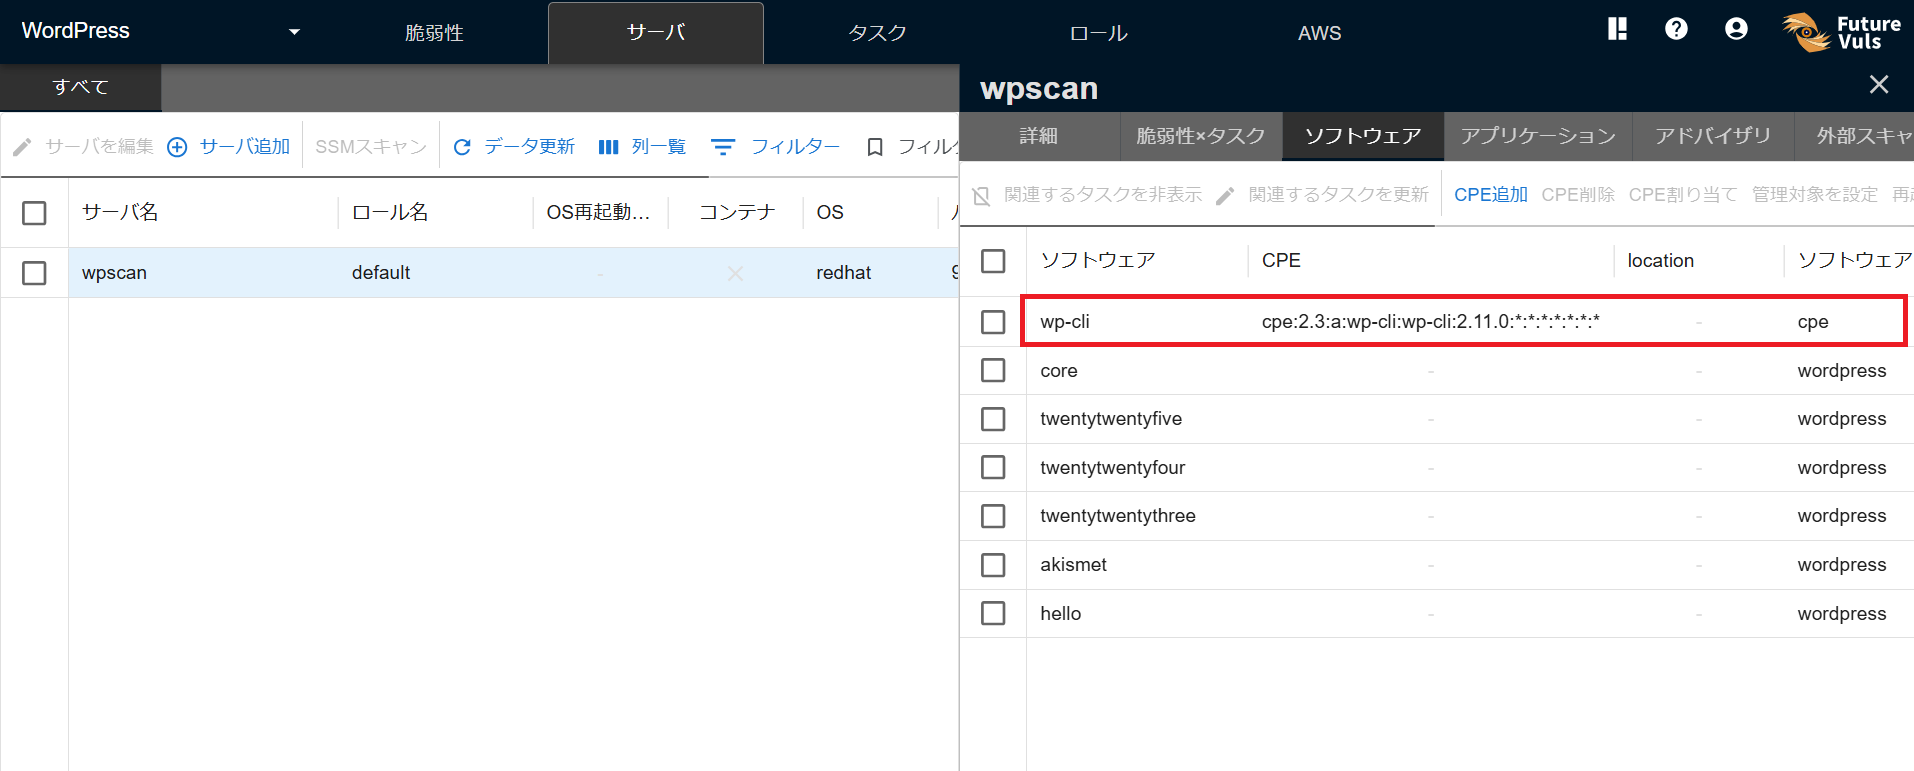The height and width of the screenshot is (771, 1914).
Task: Click the release notes board icon
Action: click(1617, 29)
